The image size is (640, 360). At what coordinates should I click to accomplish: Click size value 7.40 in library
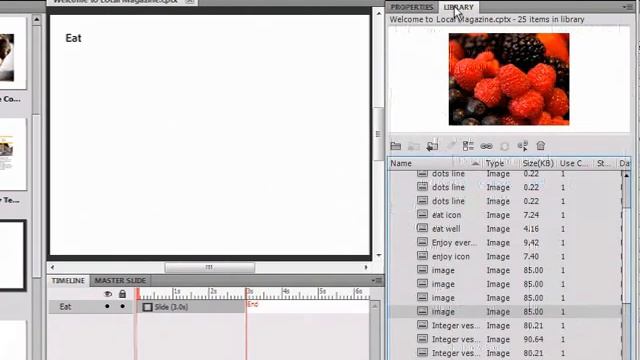(531, 256)
